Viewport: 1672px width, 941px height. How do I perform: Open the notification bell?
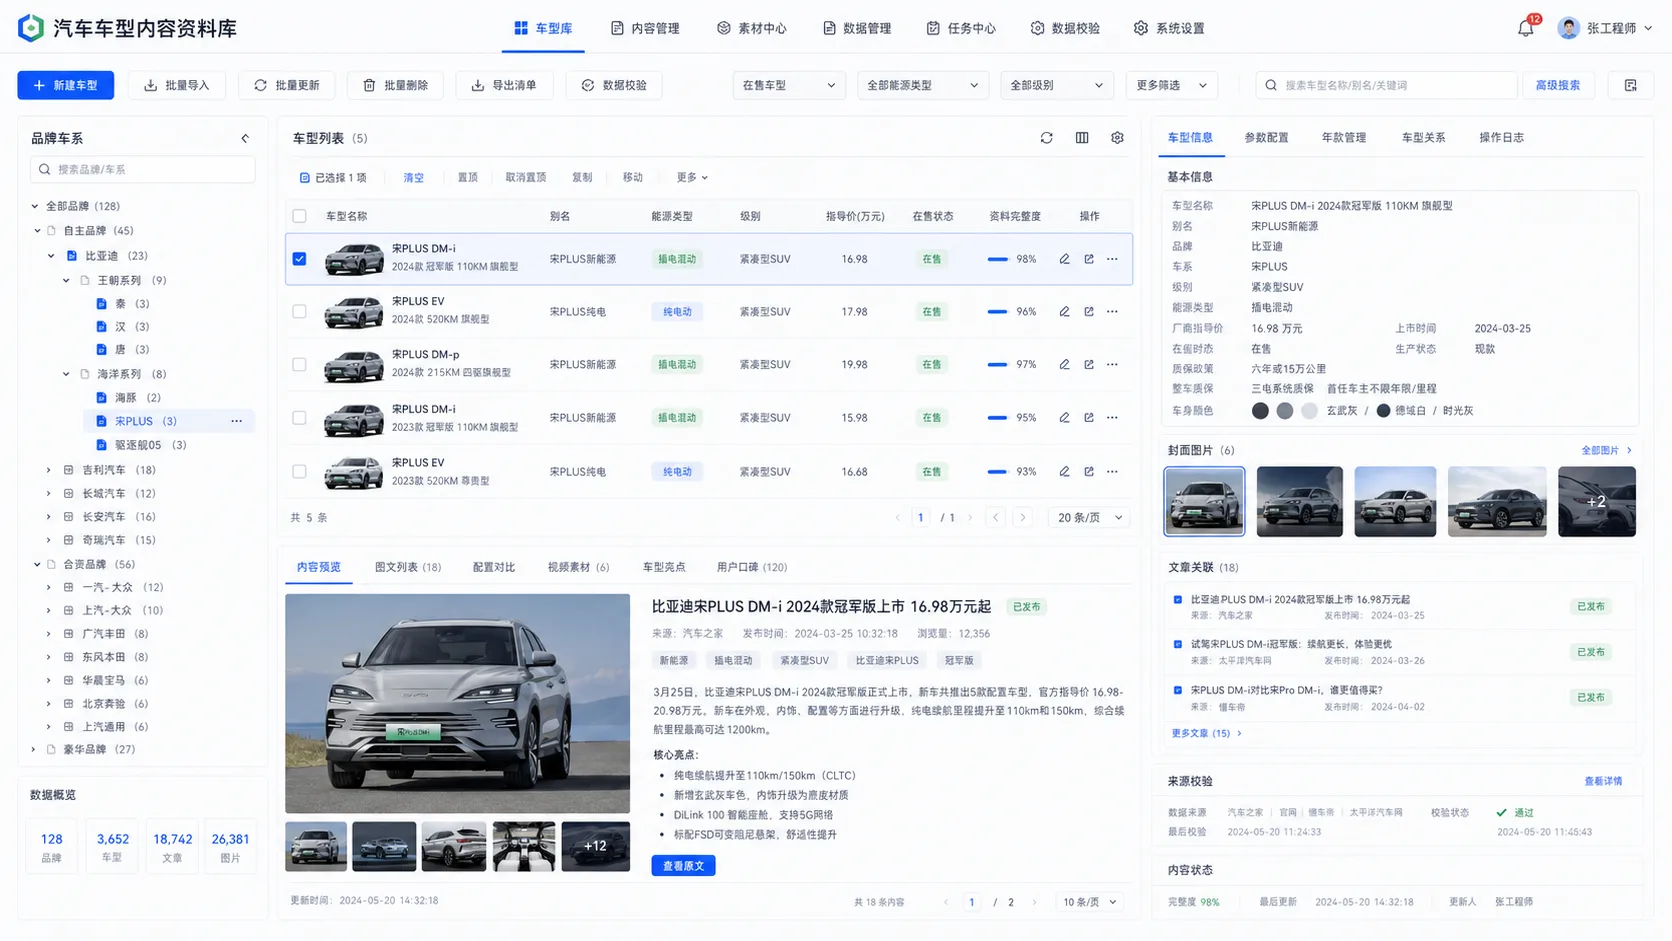(1525, 28)
